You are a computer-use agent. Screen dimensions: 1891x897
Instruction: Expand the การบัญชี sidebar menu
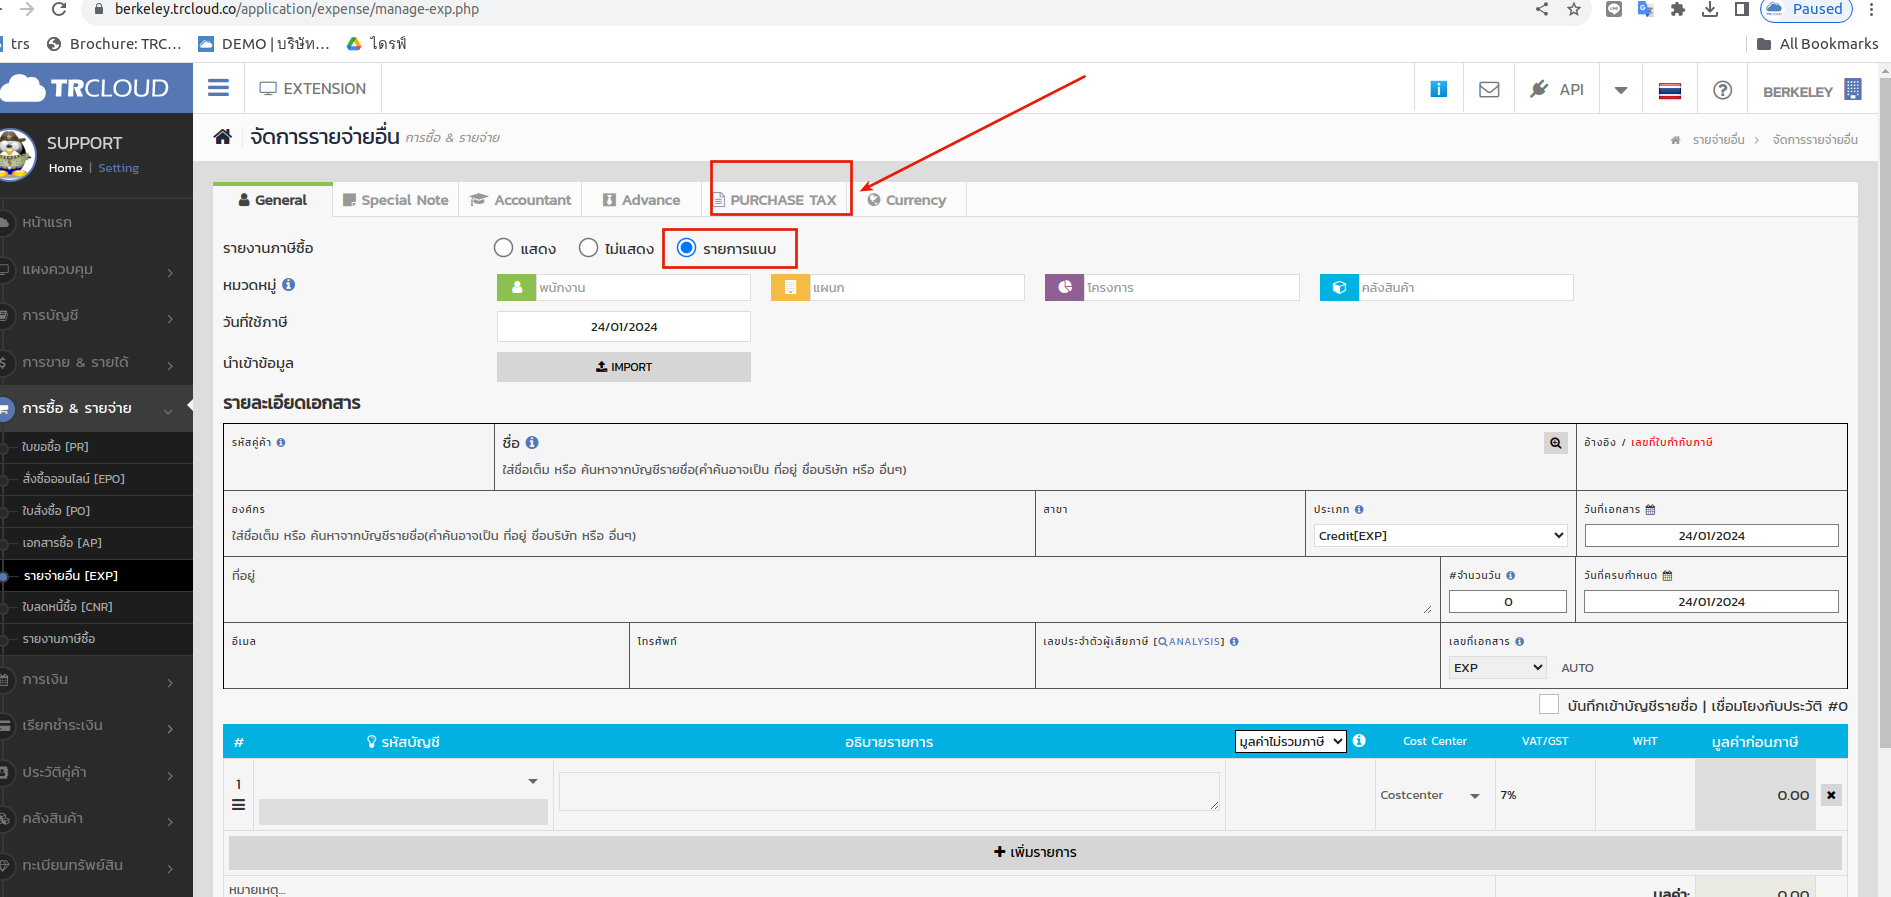pyautogui.click(x=96, y=315)
